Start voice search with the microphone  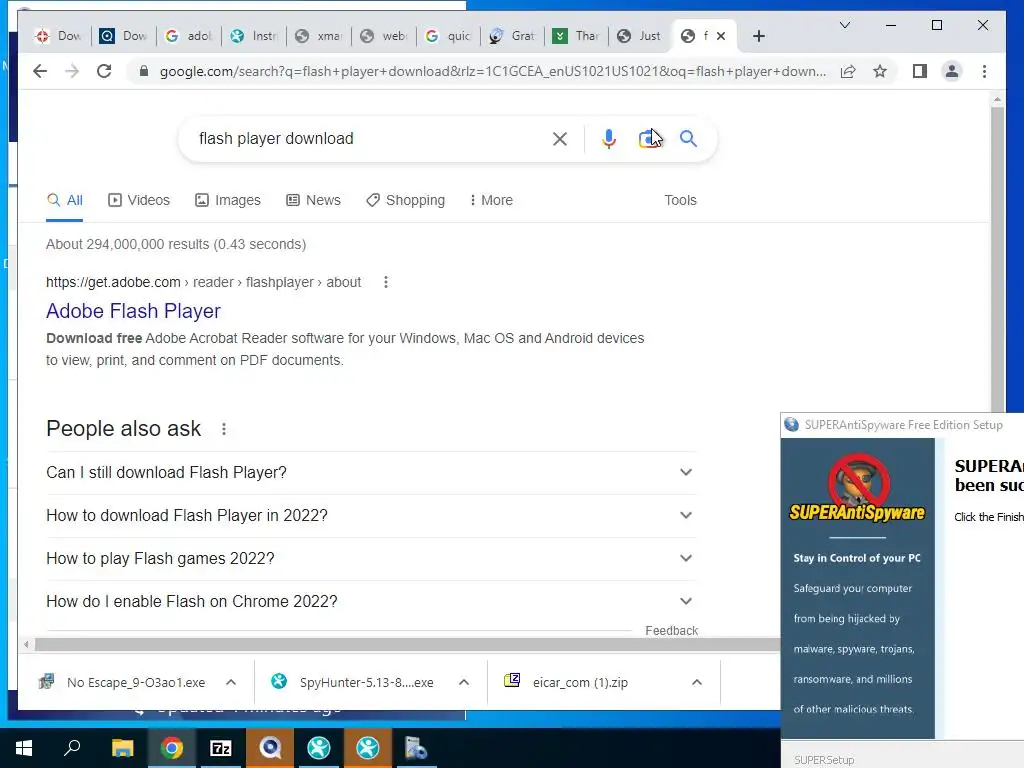[609, 138]
